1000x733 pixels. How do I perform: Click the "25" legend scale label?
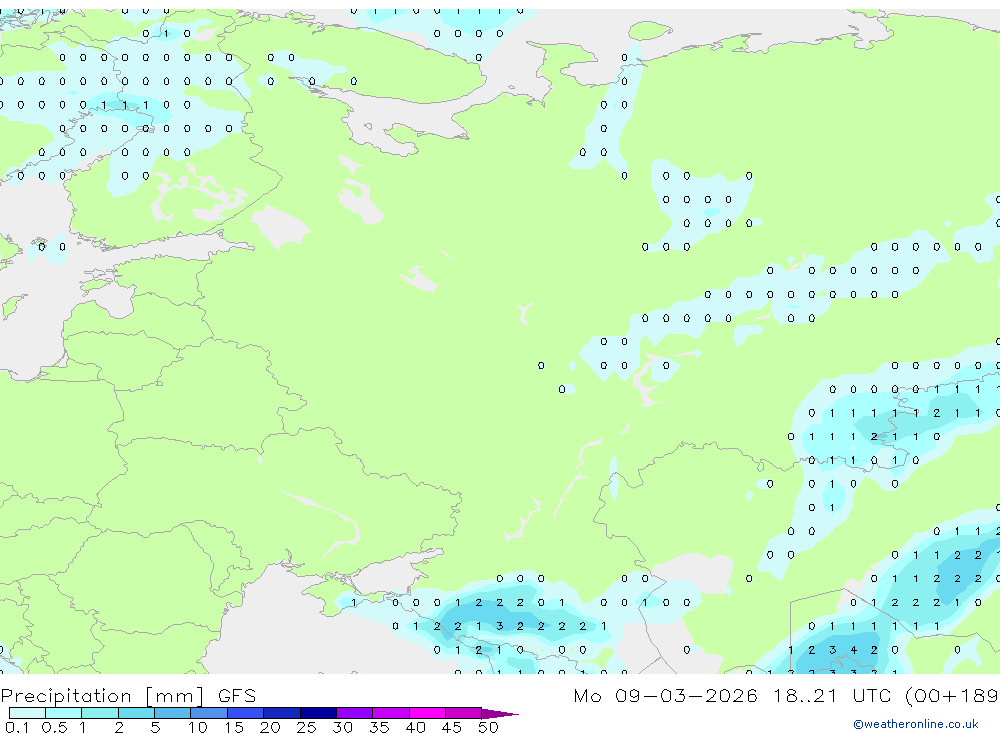(306, 727)
